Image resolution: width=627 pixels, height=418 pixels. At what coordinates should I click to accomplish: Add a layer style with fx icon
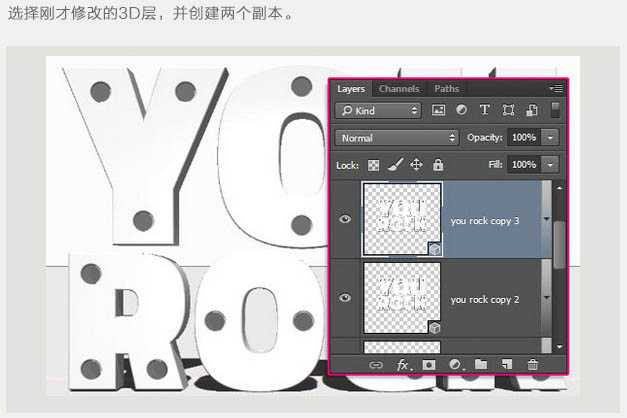[403, 366]
